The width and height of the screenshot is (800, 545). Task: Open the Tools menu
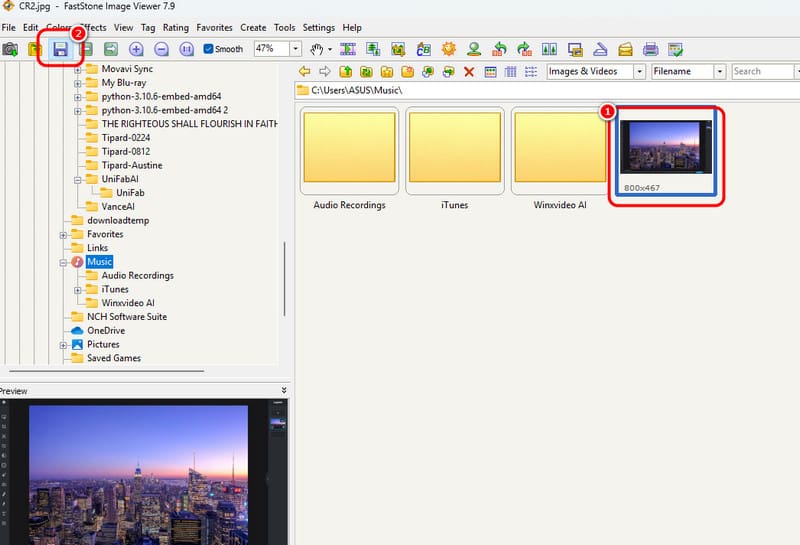(x=284, y=28)
